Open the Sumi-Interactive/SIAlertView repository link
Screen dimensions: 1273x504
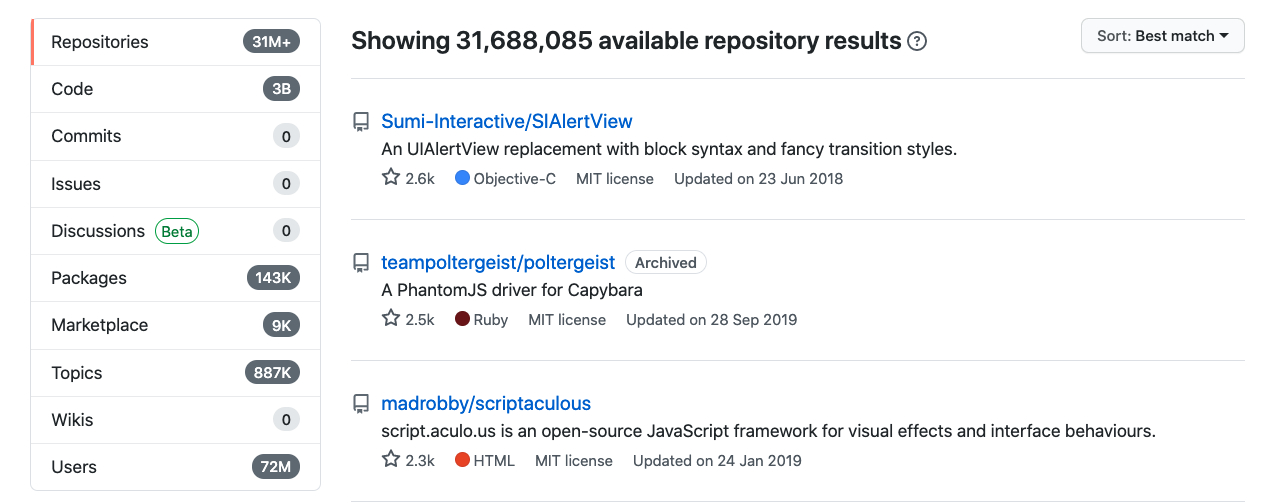coord(507,121)
